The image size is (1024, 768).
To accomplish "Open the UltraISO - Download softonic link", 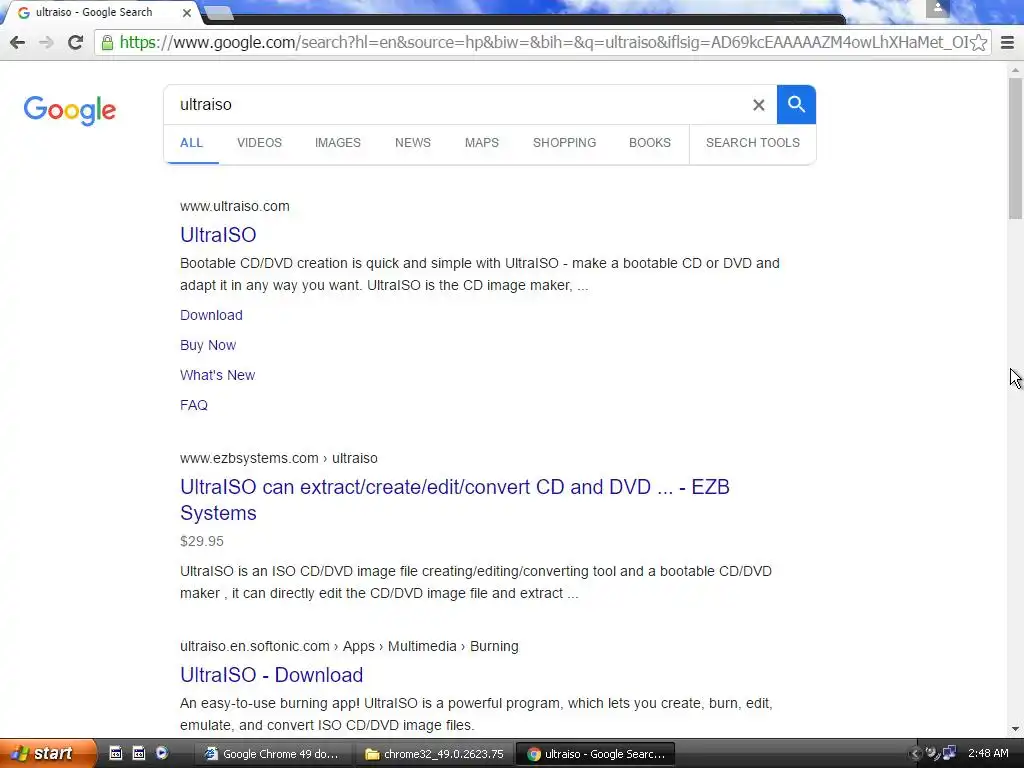I will 272,675.
